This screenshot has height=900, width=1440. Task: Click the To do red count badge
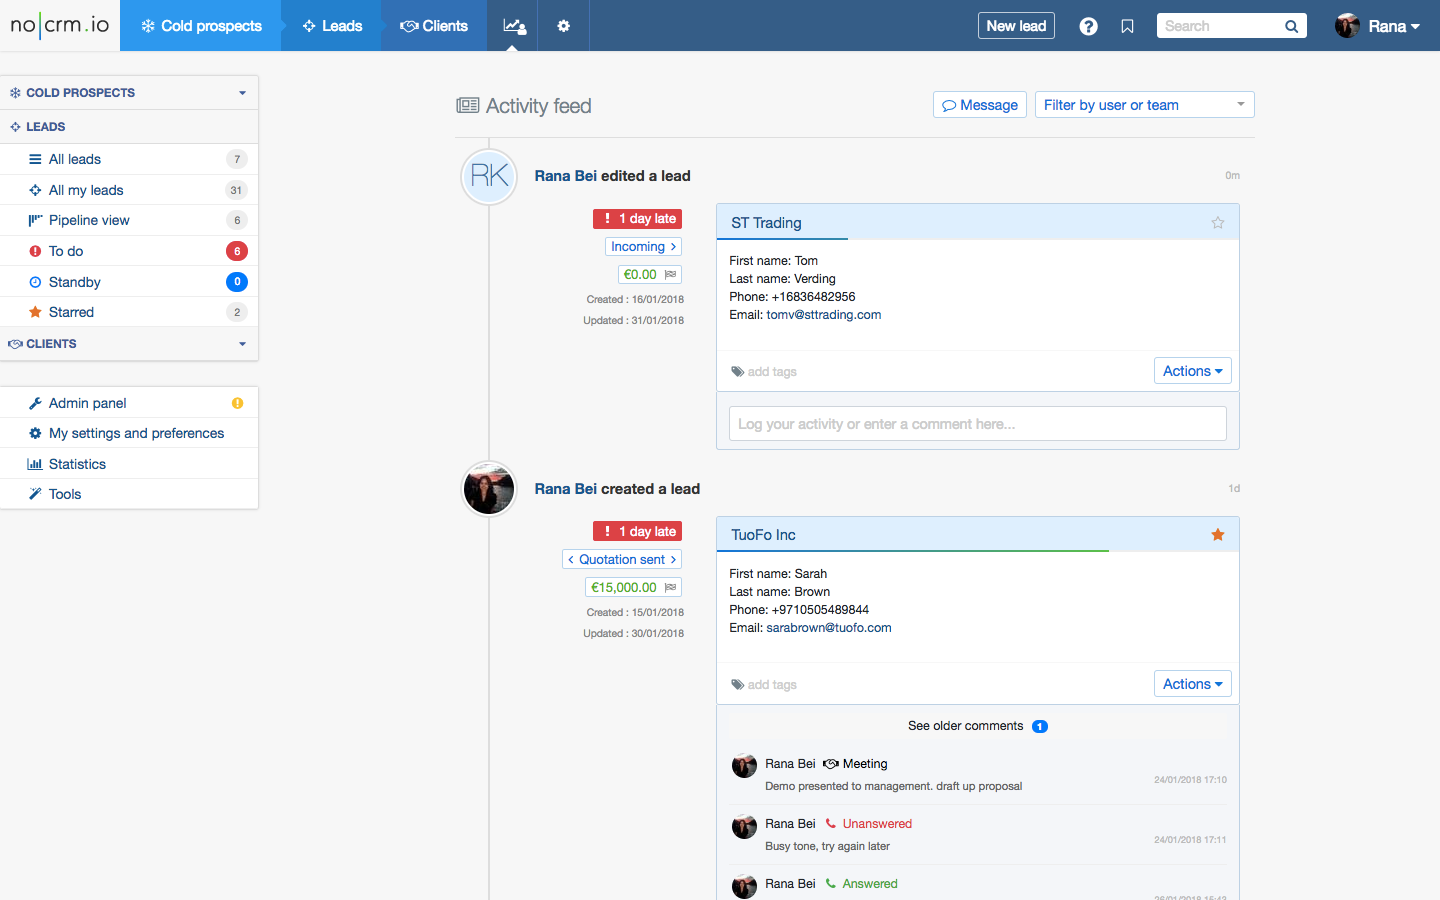(x=237, y=251)
